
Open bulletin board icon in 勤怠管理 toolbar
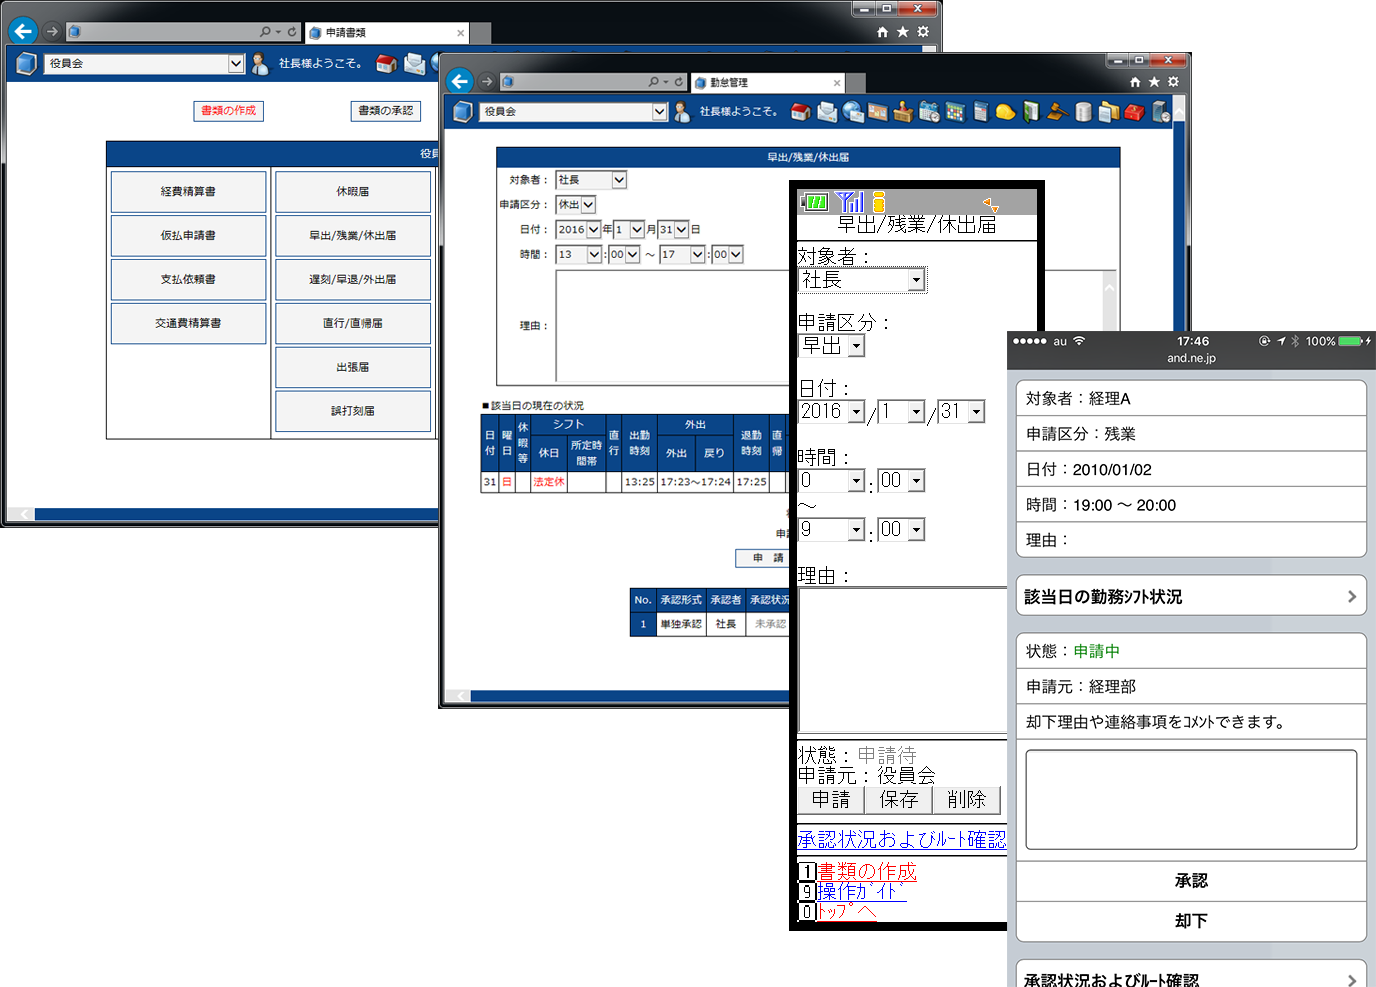[x=878, y=112]
